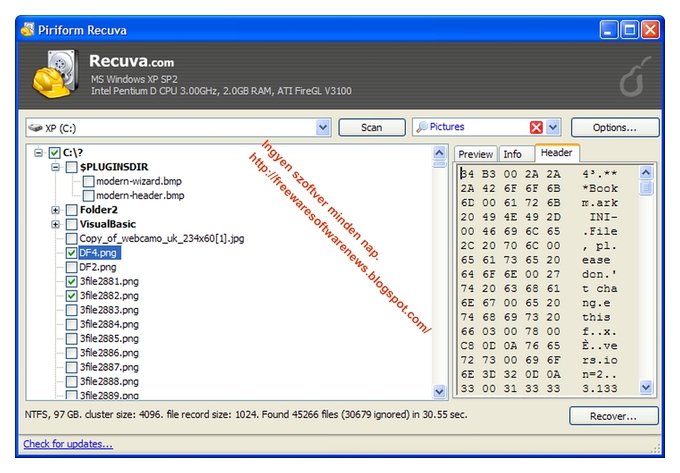
Task: Click file list scrollbar up arrow
Action: [x=439, y=153]
